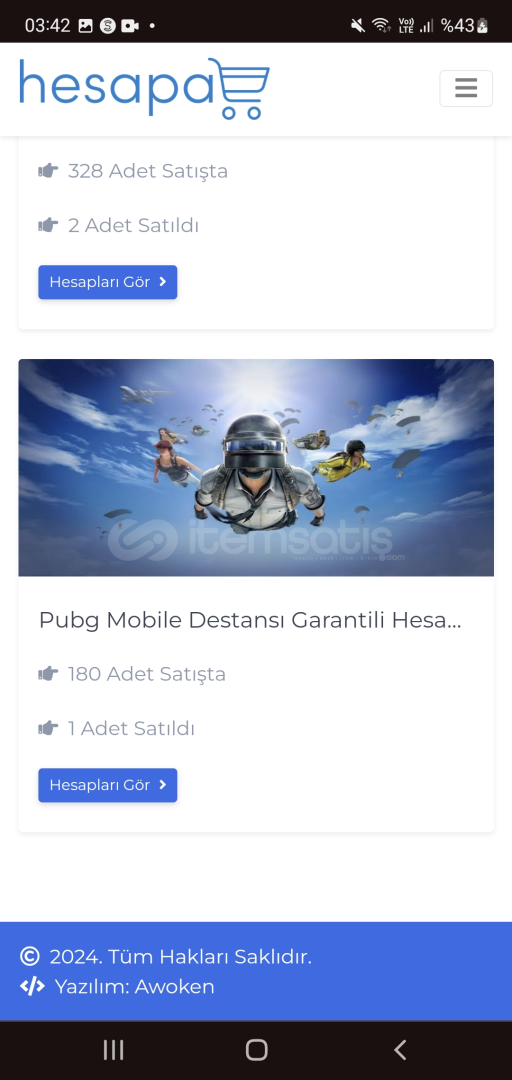
Task: Open the Pubg Mobile banner image
Action: (x=256, y=467)
